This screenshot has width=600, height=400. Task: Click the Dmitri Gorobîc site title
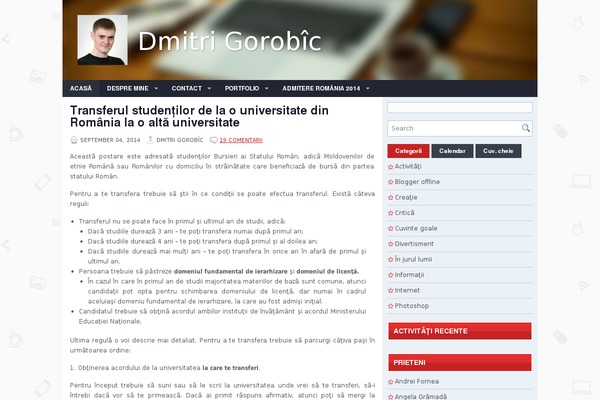[230, 41]
